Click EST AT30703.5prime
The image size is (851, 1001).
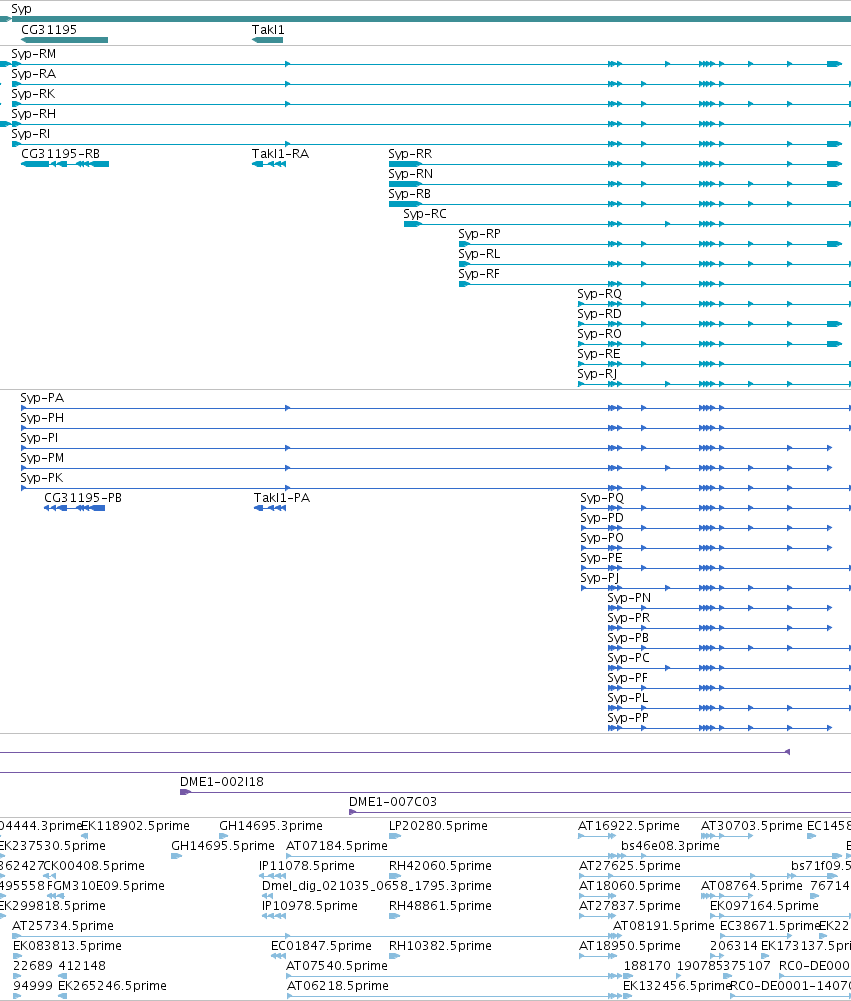click(x=751, y=826)
